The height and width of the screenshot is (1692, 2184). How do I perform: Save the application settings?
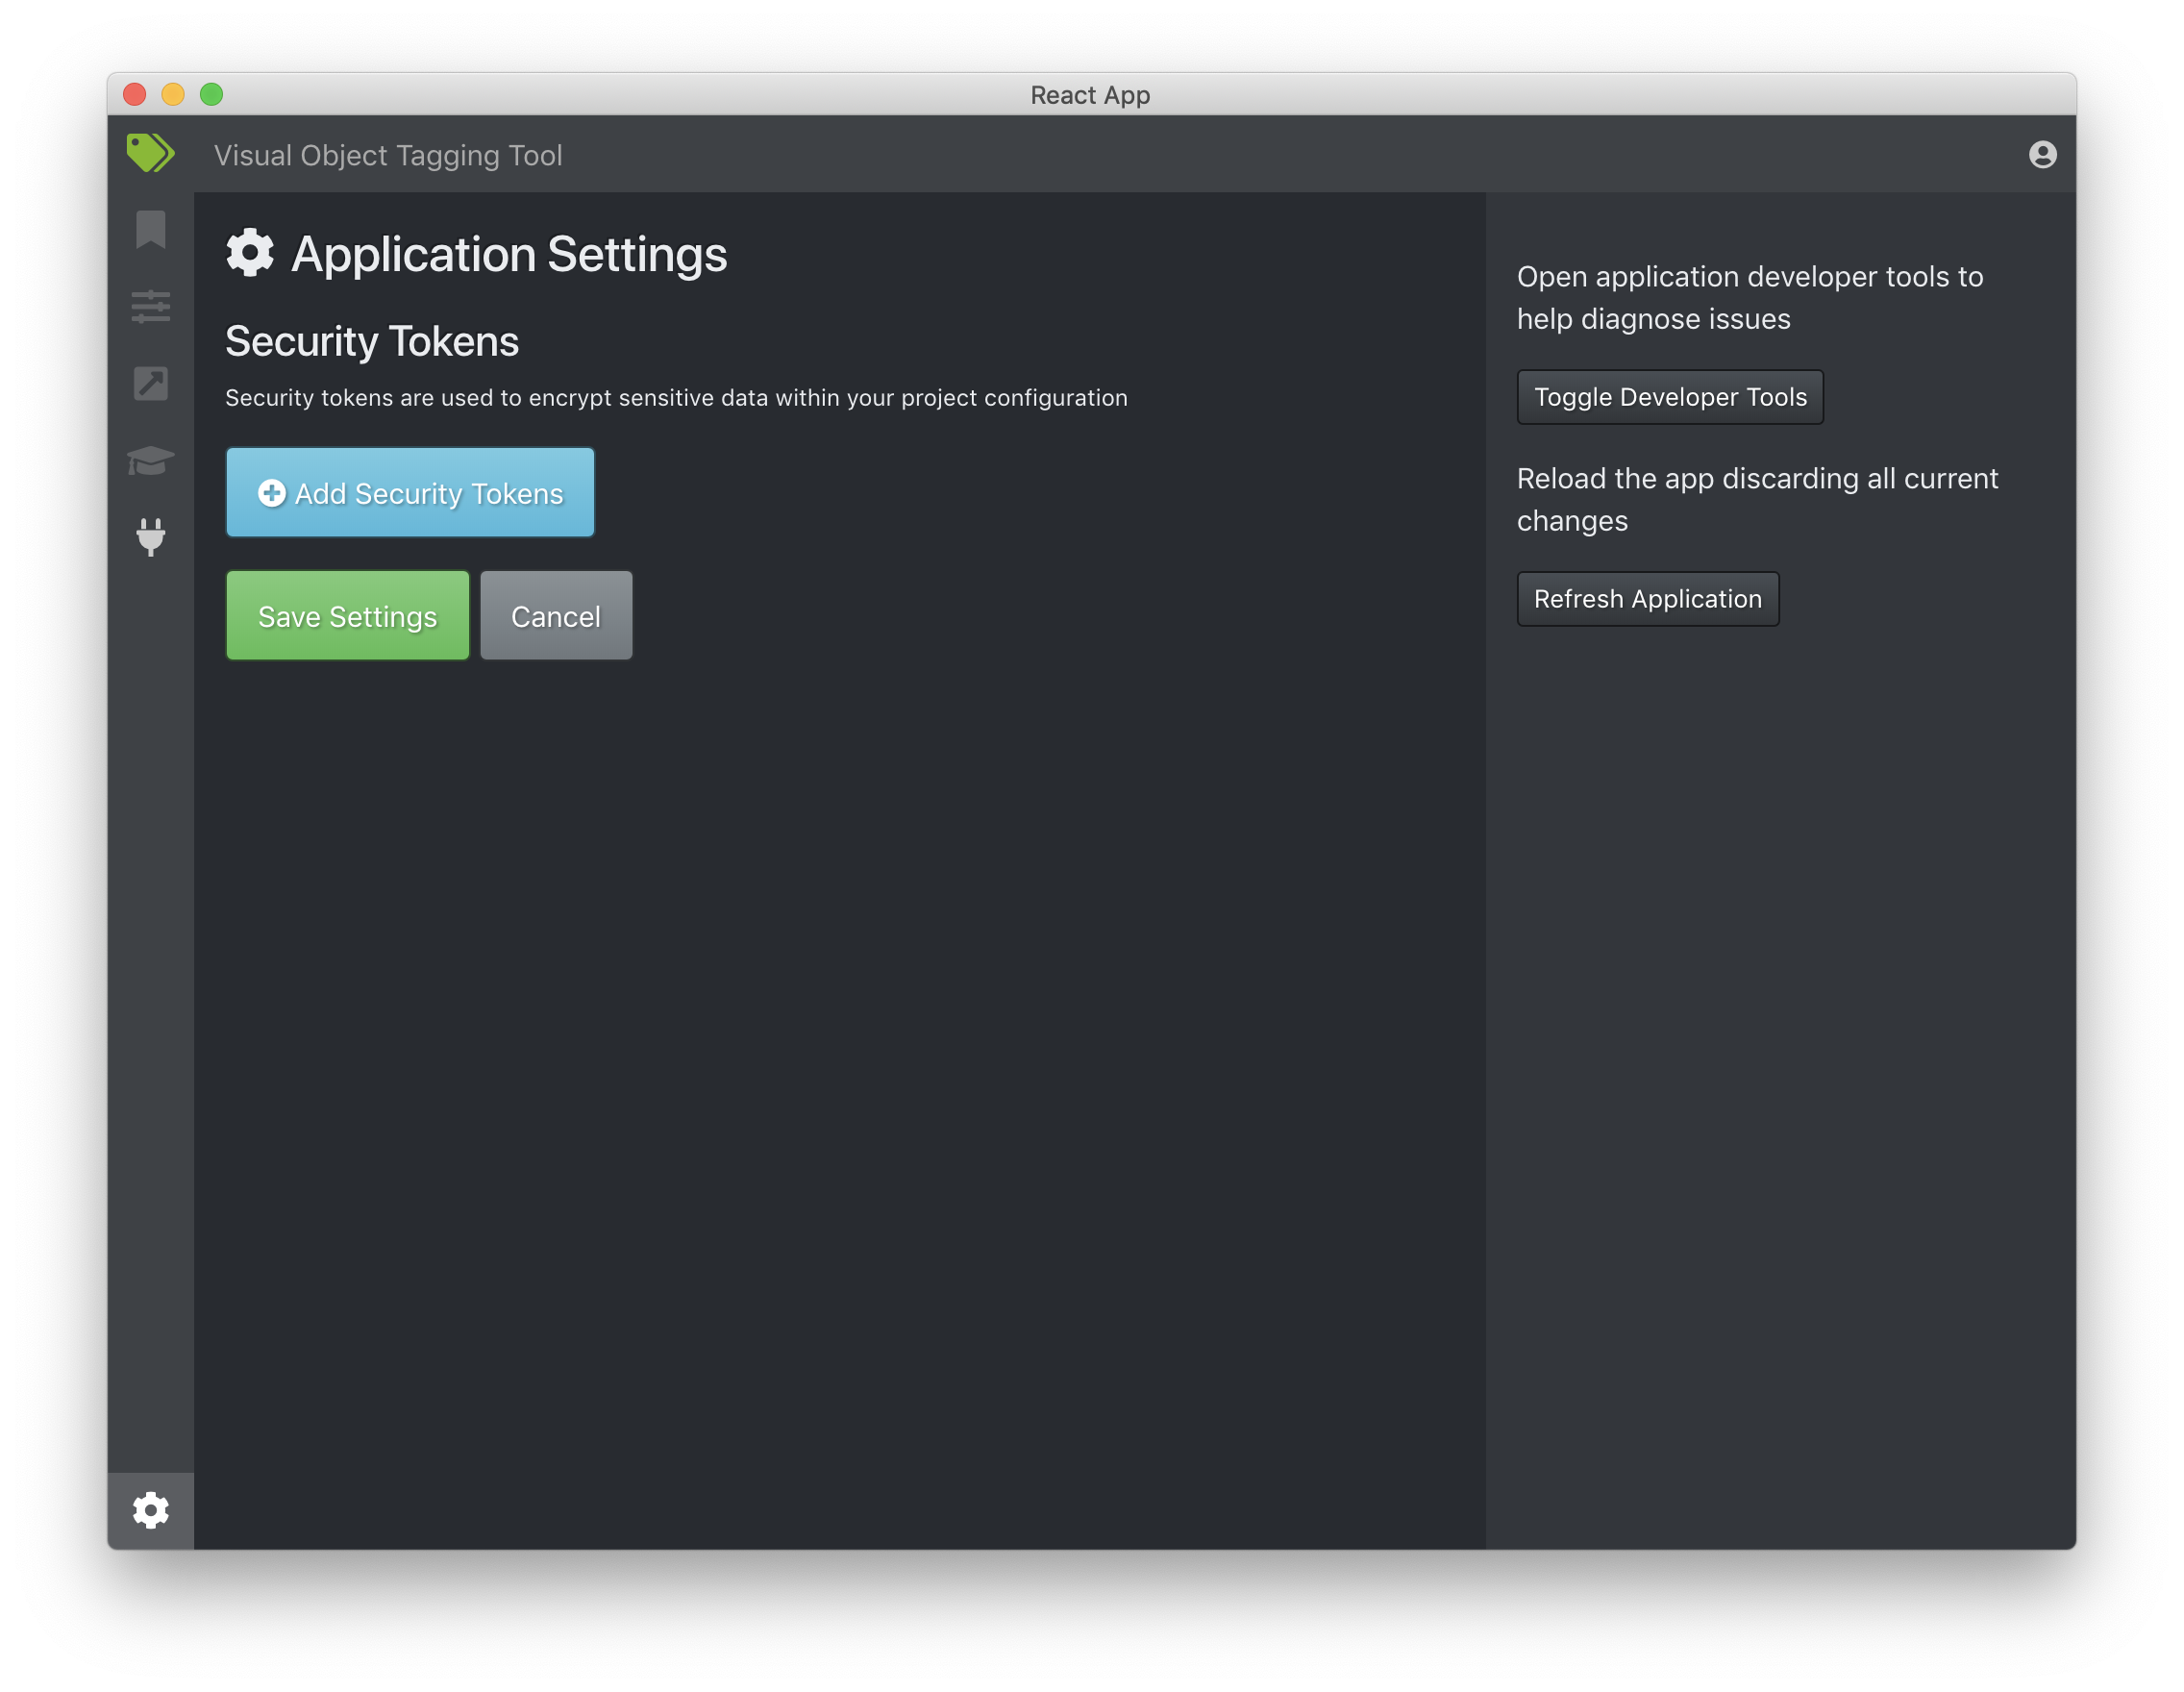click(x=347, y=615)
